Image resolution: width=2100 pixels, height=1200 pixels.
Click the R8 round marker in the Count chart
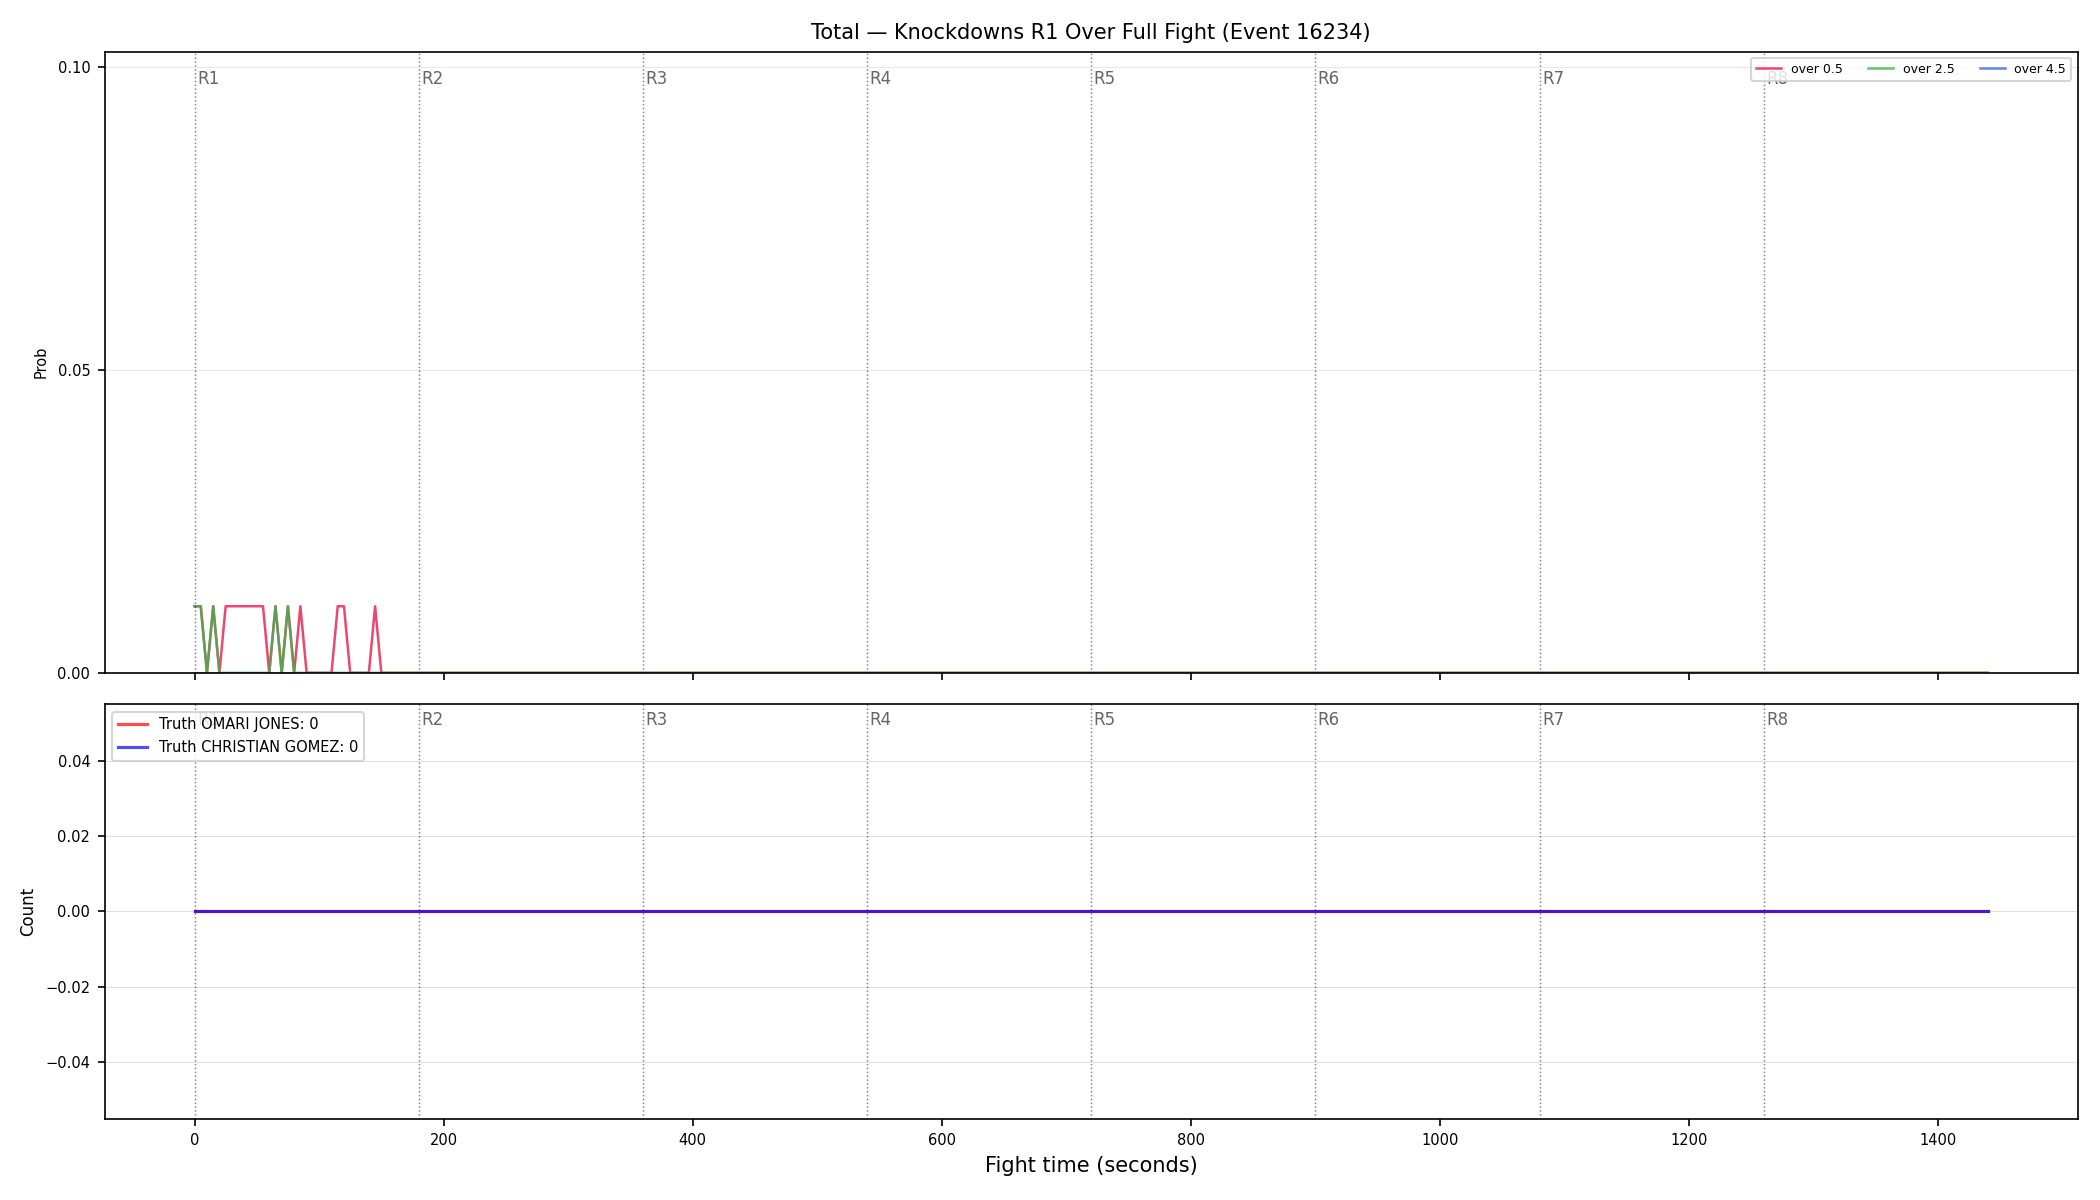1777,720
